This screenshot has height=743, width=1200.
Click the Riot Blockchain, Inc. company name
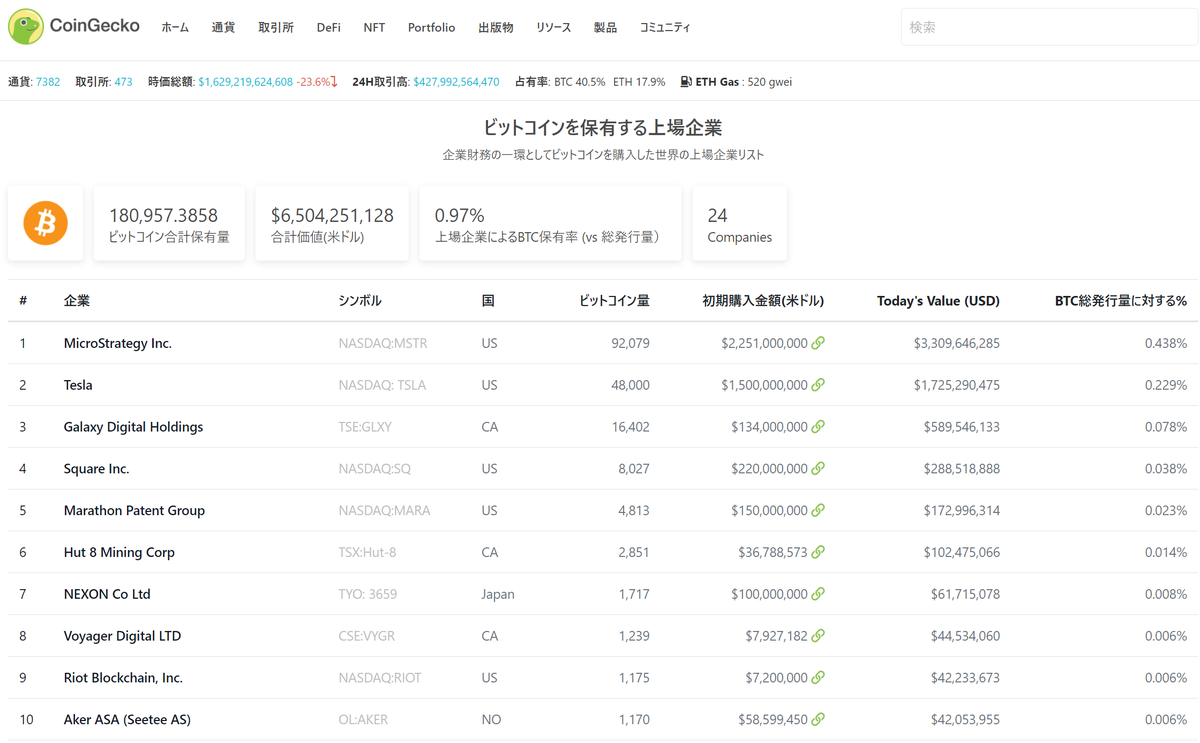point(123,678)
